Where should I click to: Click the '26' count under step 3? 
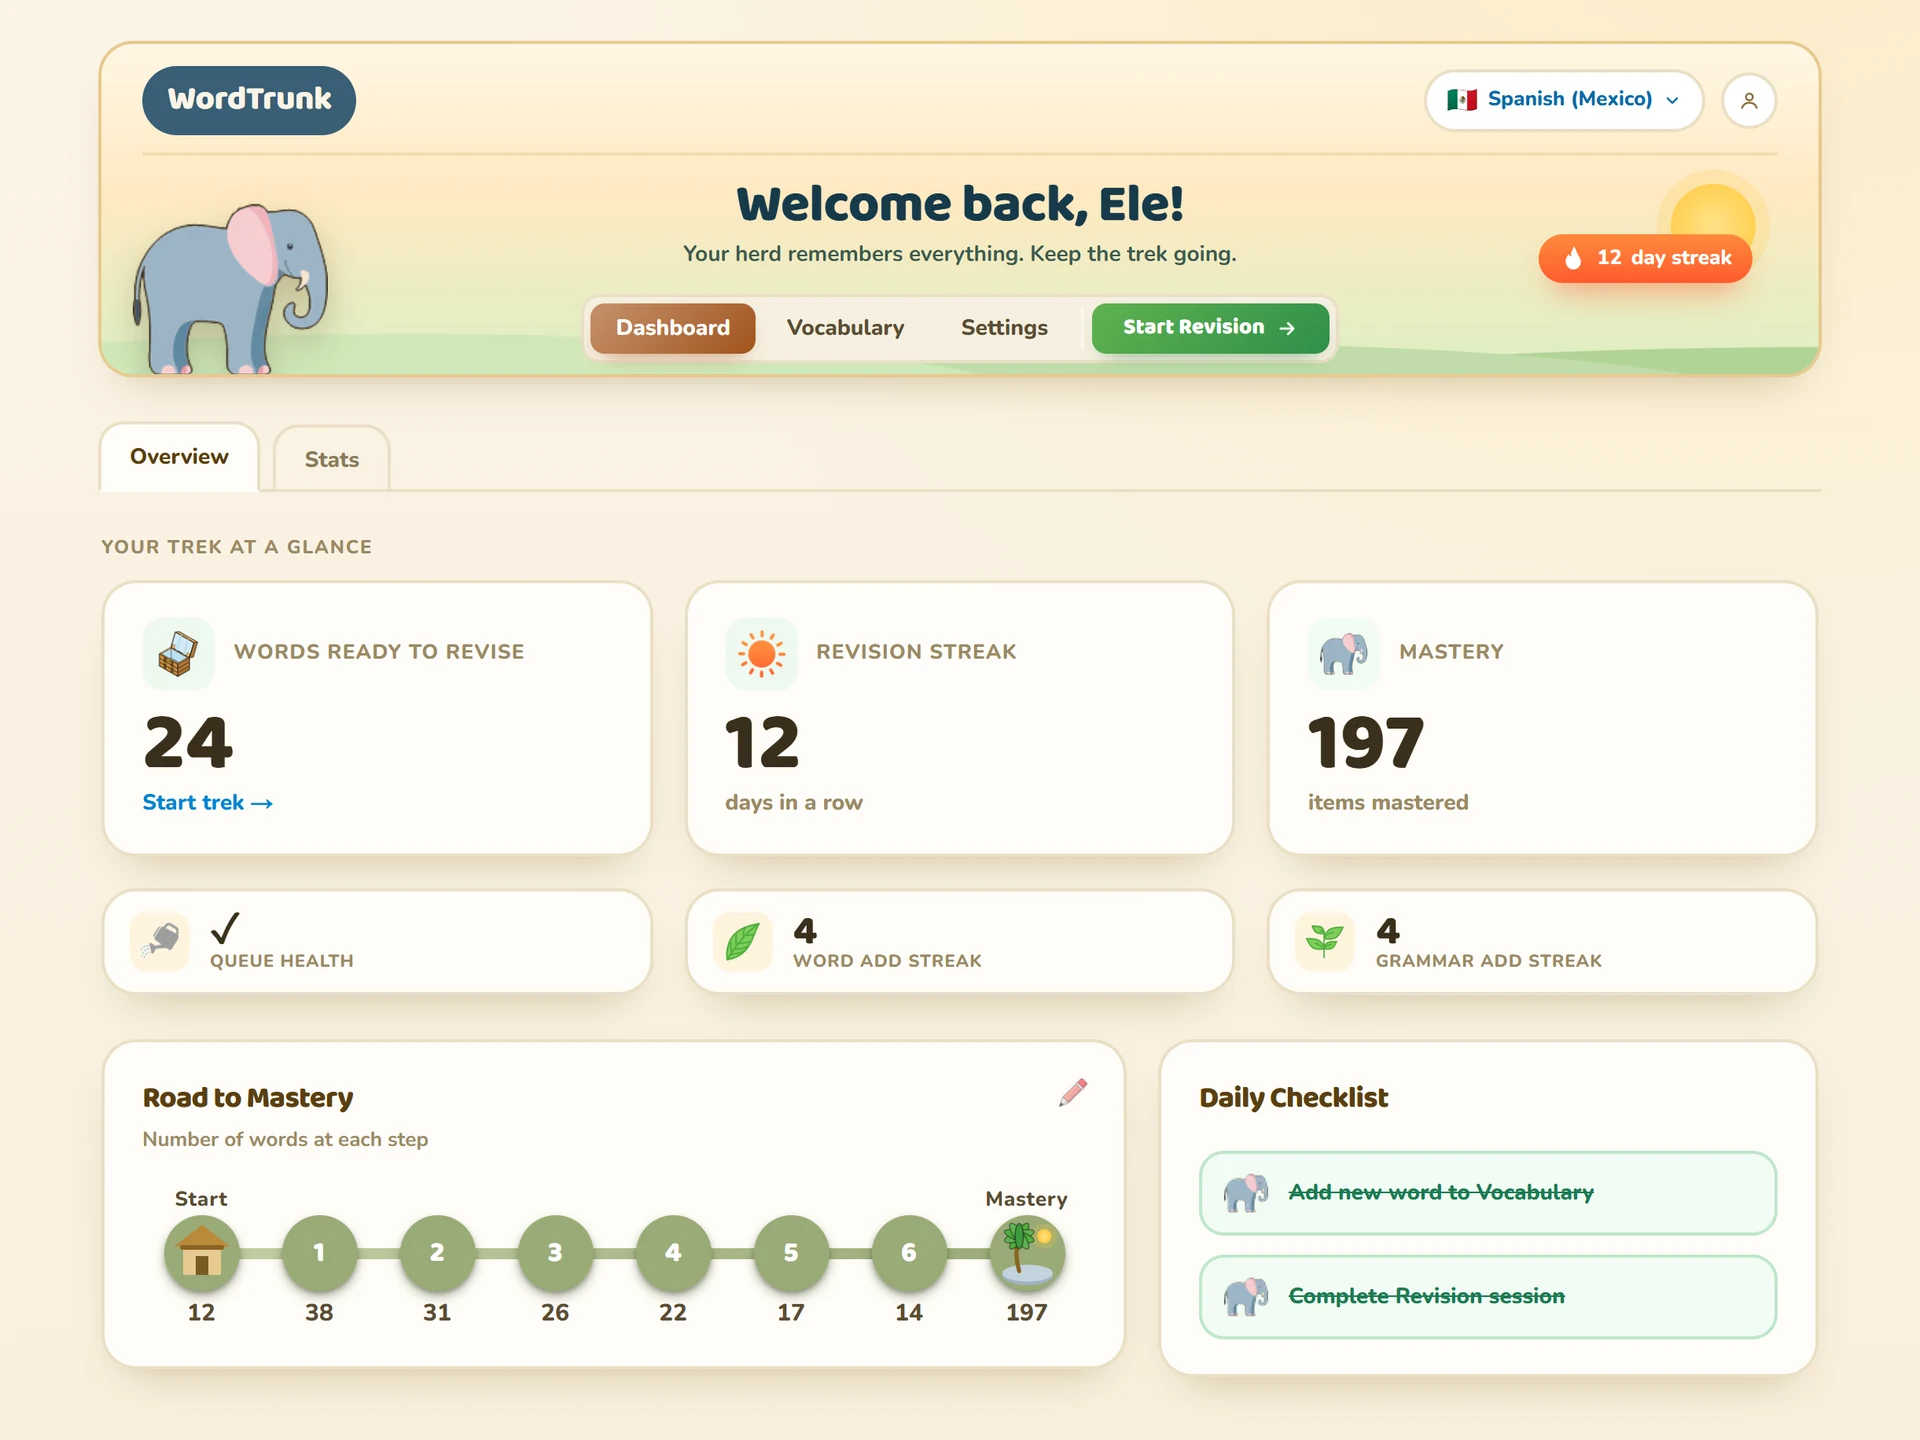[555, 1313]
